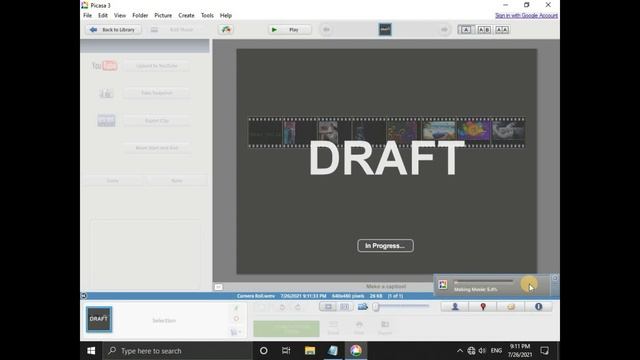Click the faded green upload button

[286, 329]
